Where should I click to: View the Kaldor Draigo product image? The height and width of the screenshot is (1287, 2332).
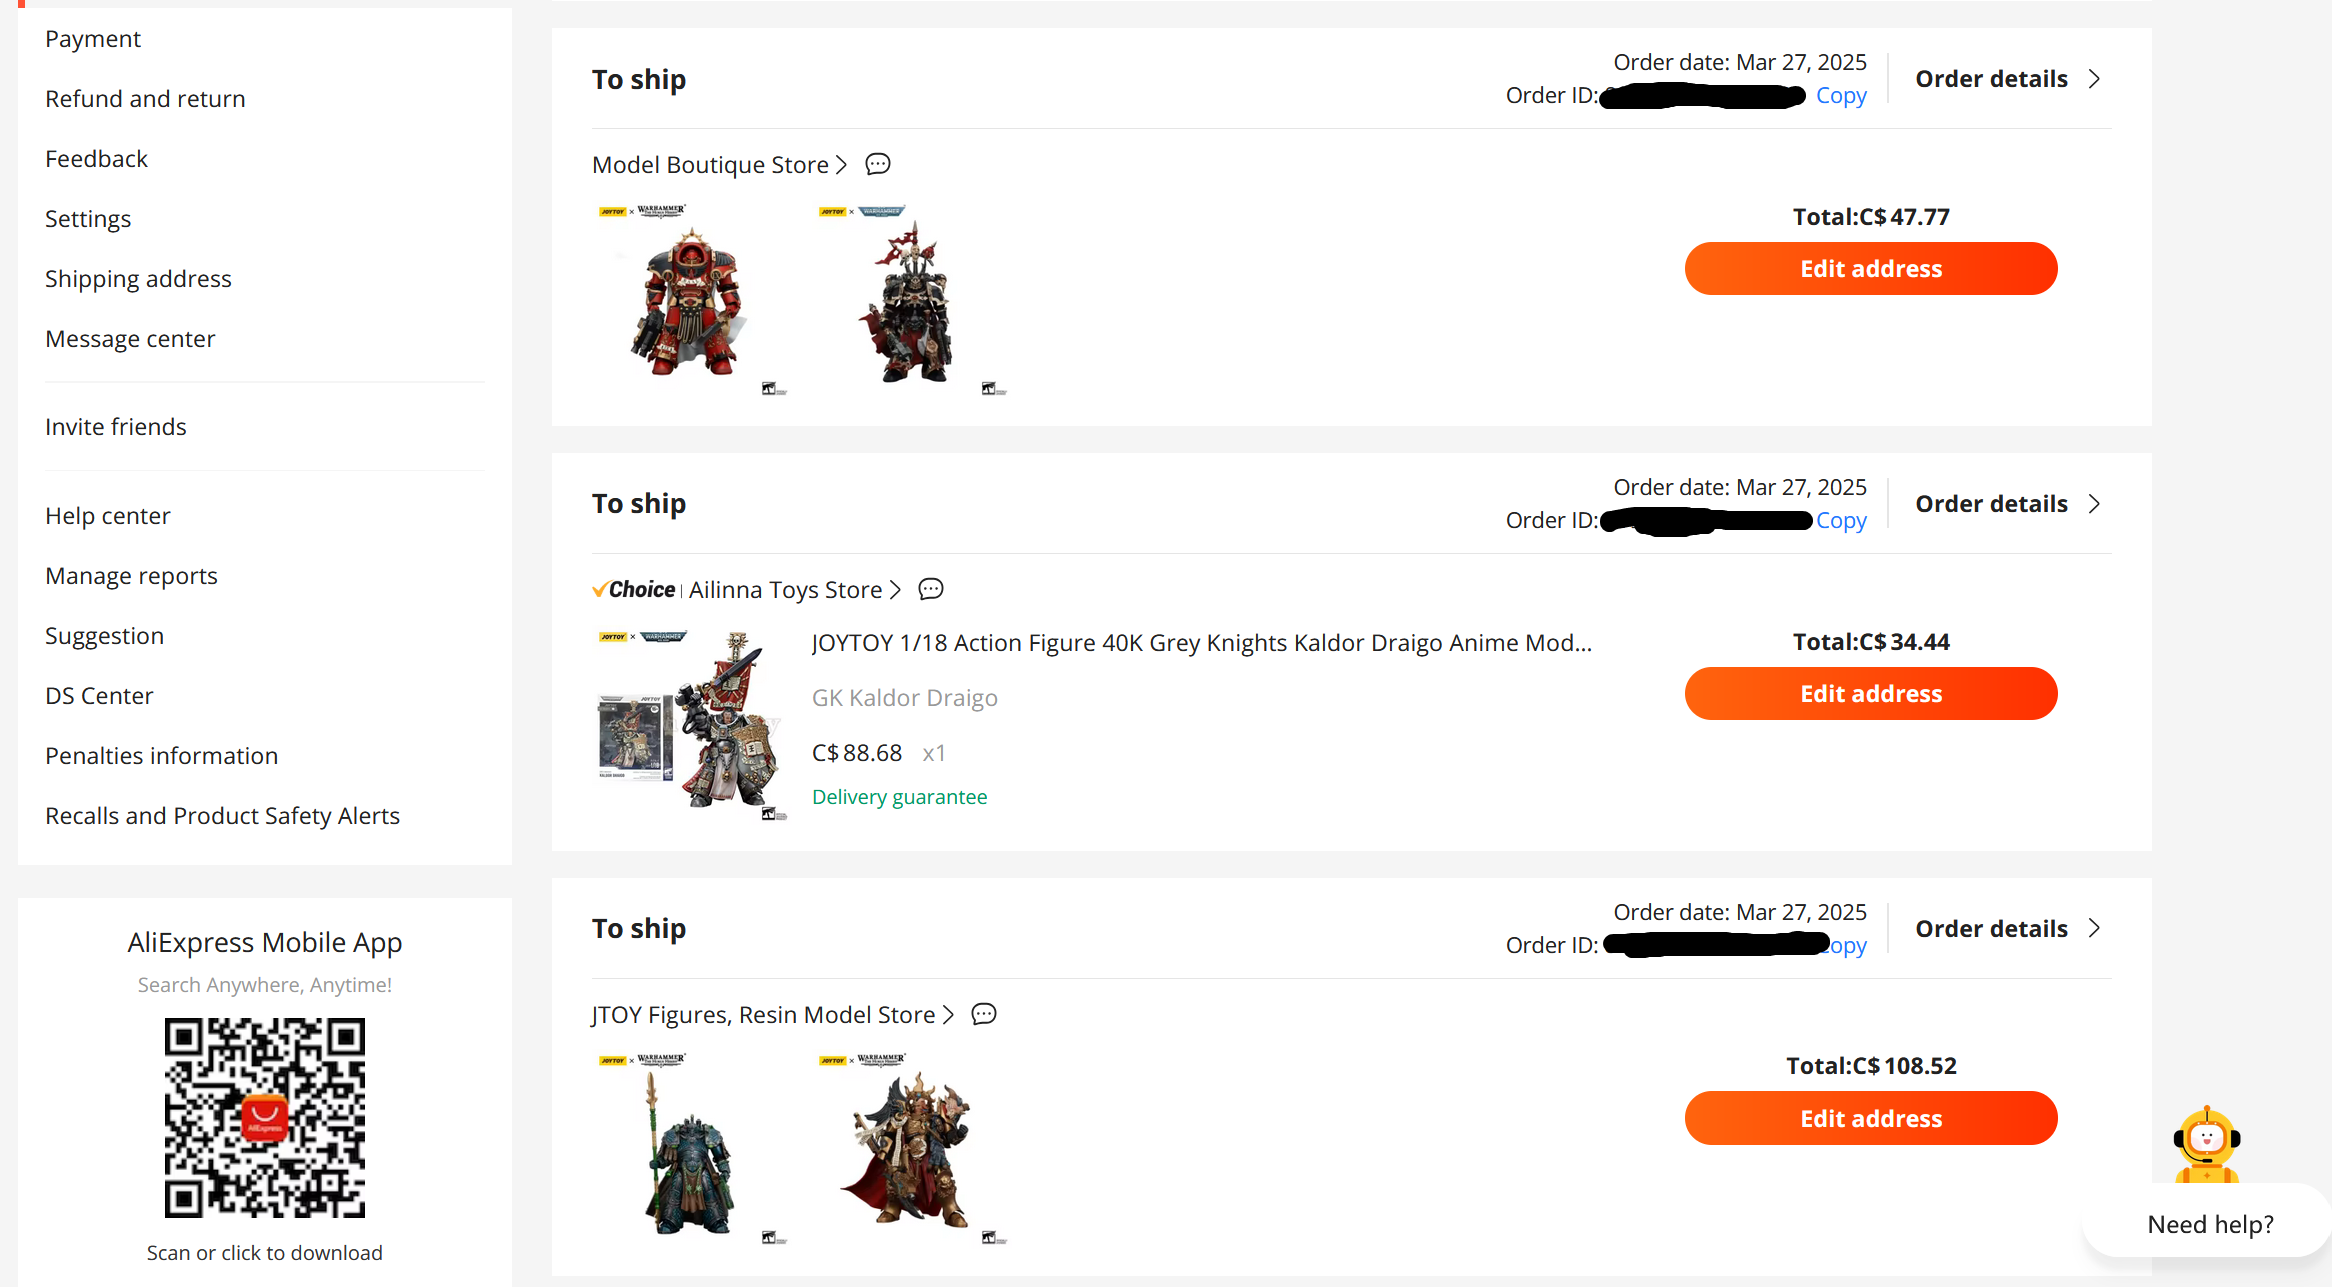pyautogui.click(x=692, y=725)
